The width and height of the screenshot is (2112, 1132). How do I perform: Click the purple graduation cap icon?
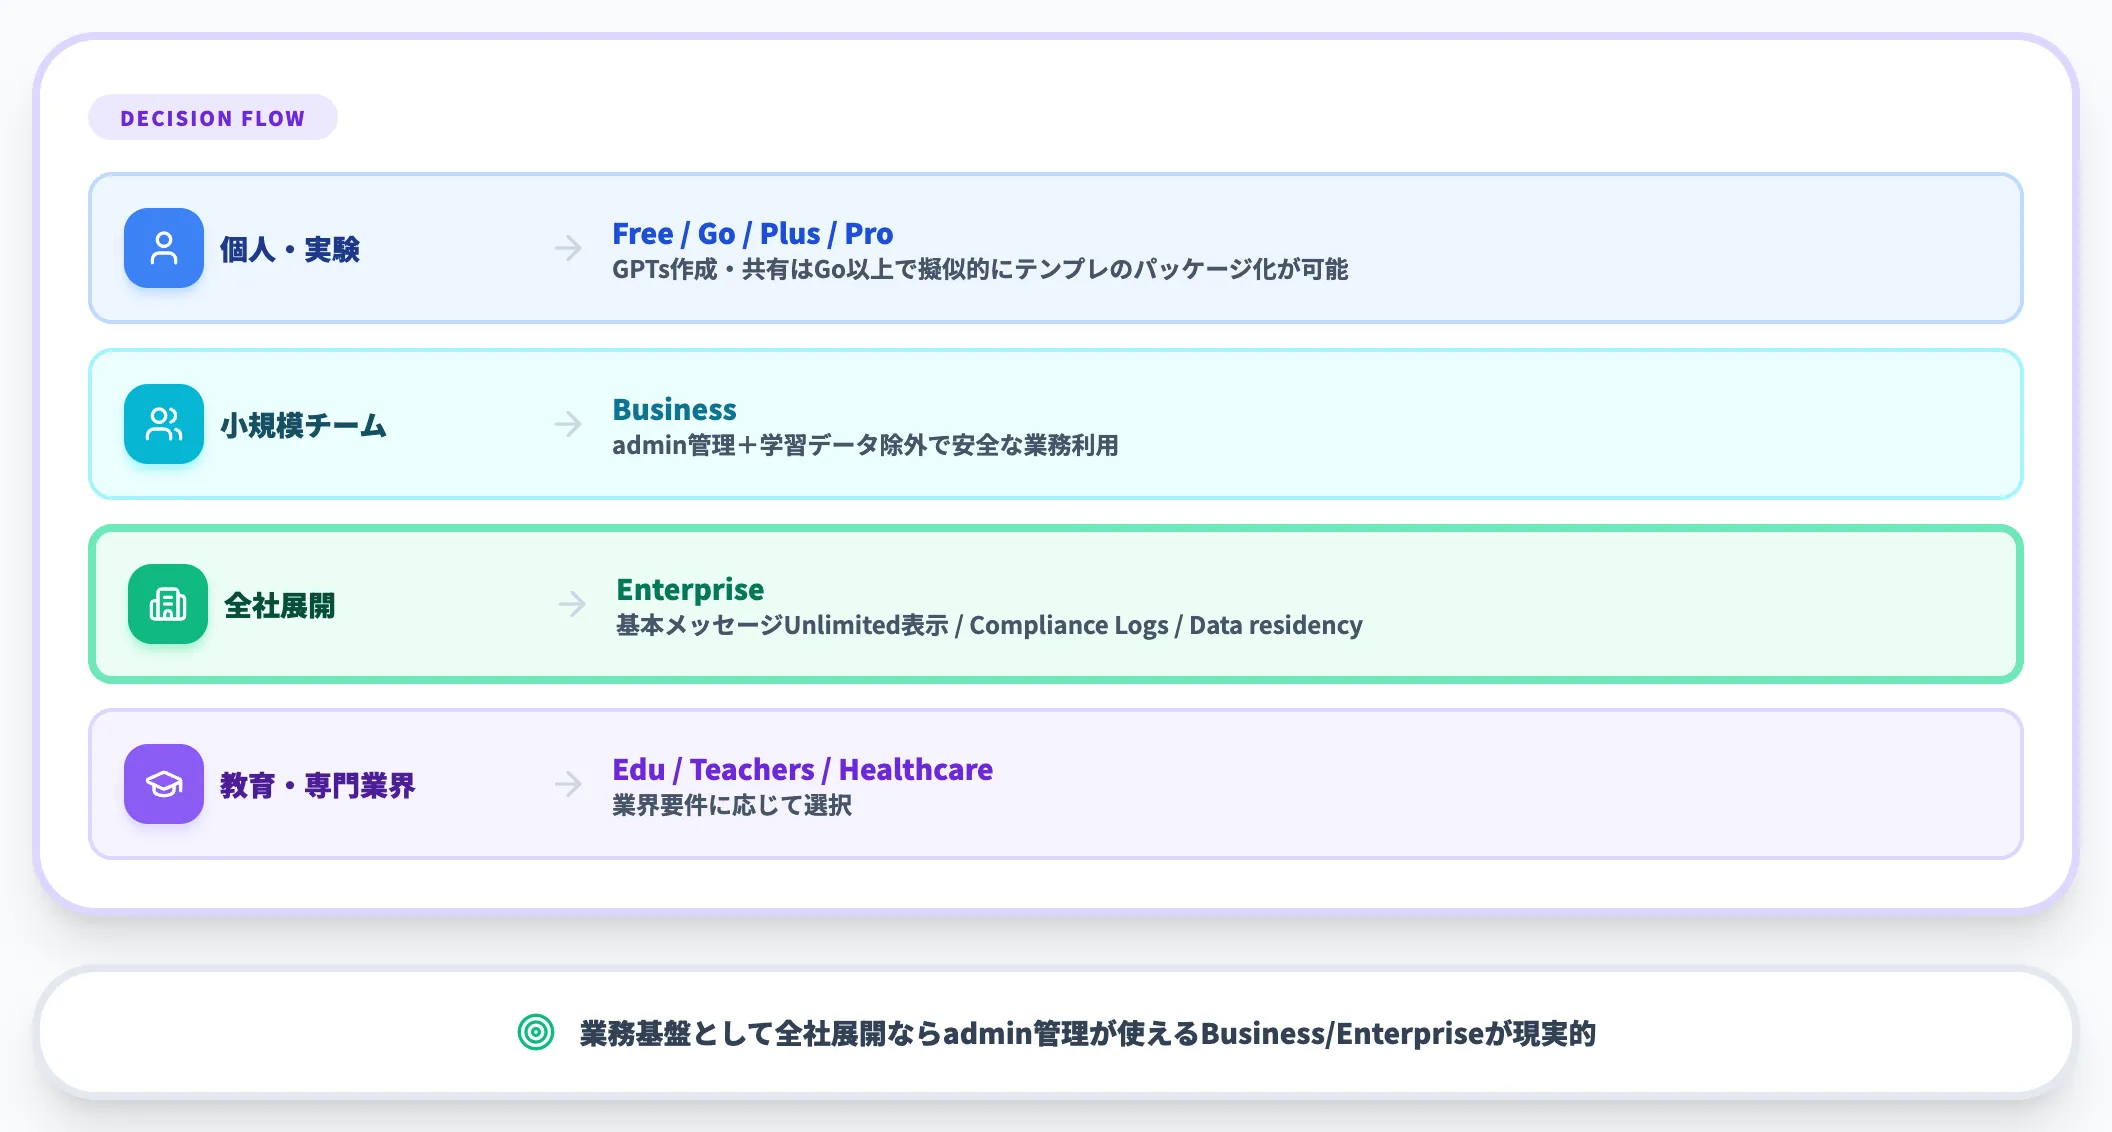(164, 784)
